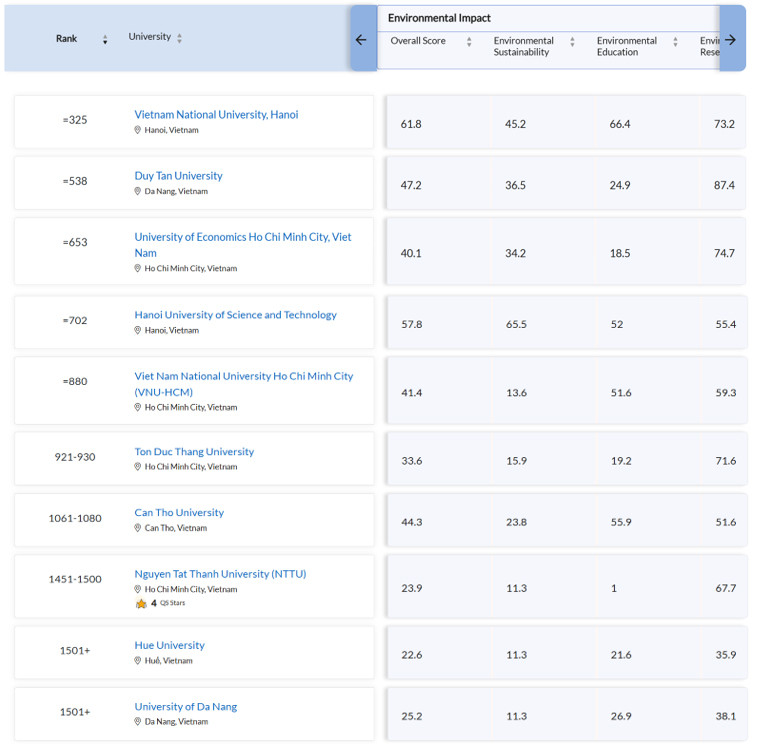The width and height of the screenshot is (758, 747).
Task: Sort by University name arrows
Action: tap(180, 38)
